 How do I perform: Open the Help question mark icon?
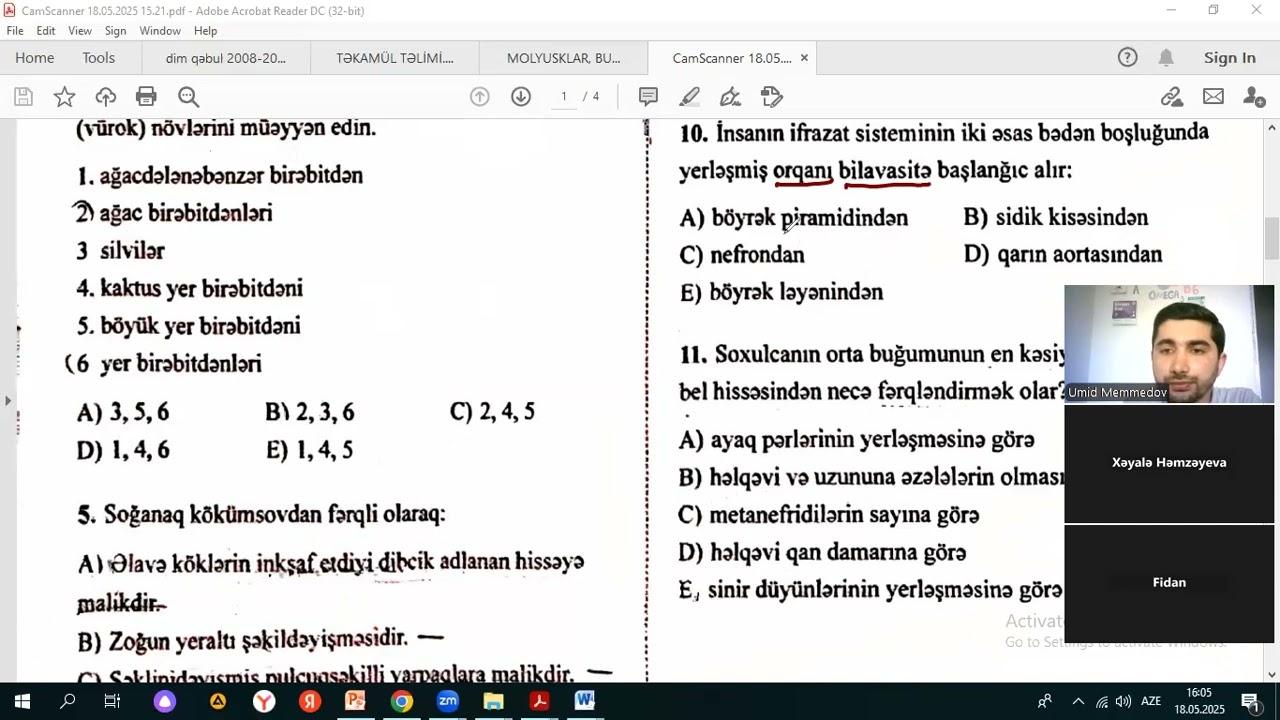1127,58
